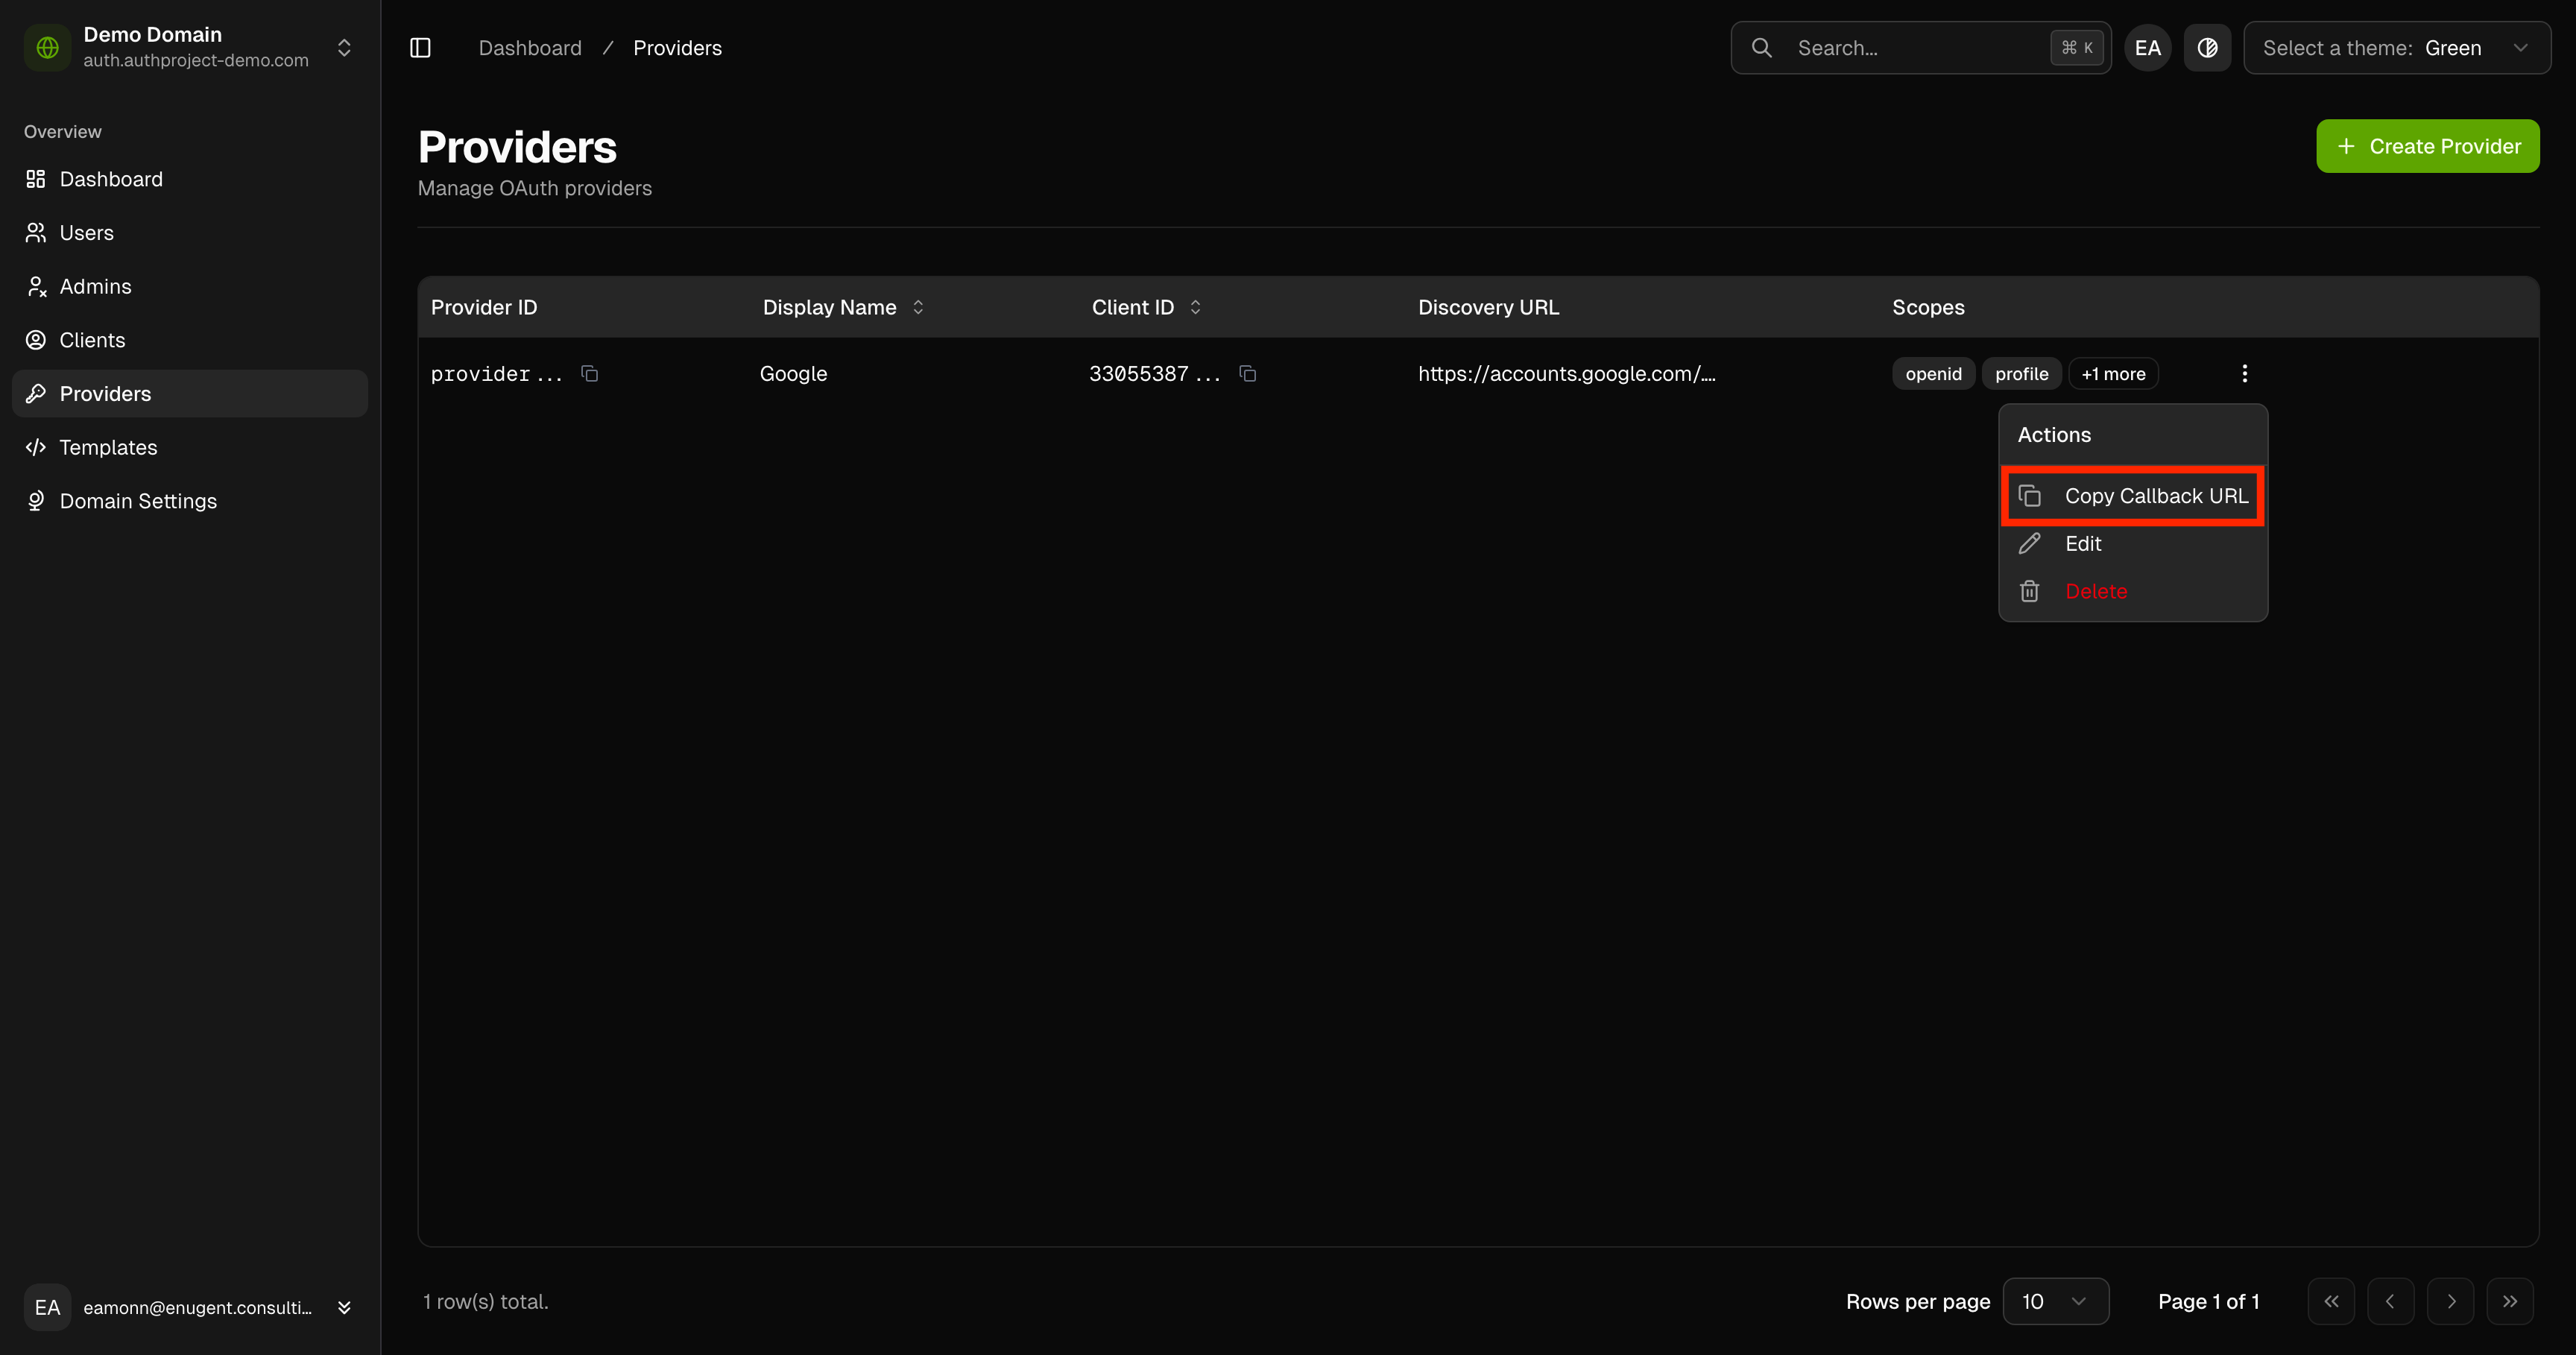Screen dimensions: 2576x1355
Task: Click the Clients circle-user icon
Action: [36, 340]
